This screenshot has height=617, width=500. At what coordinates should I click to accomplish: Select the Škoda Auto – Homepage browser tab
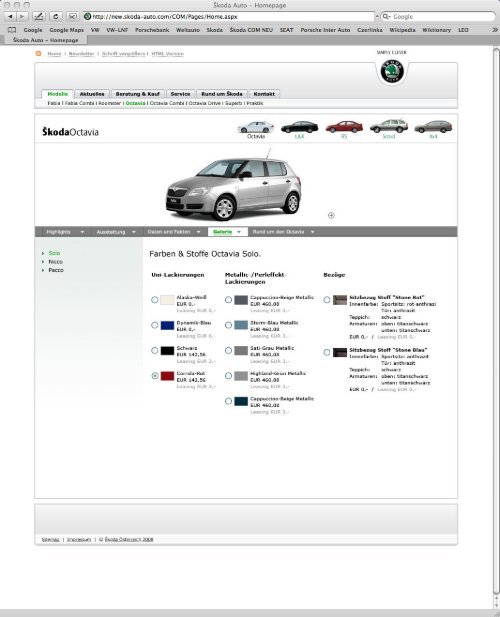pyautogui.click(x=46, y=40)
